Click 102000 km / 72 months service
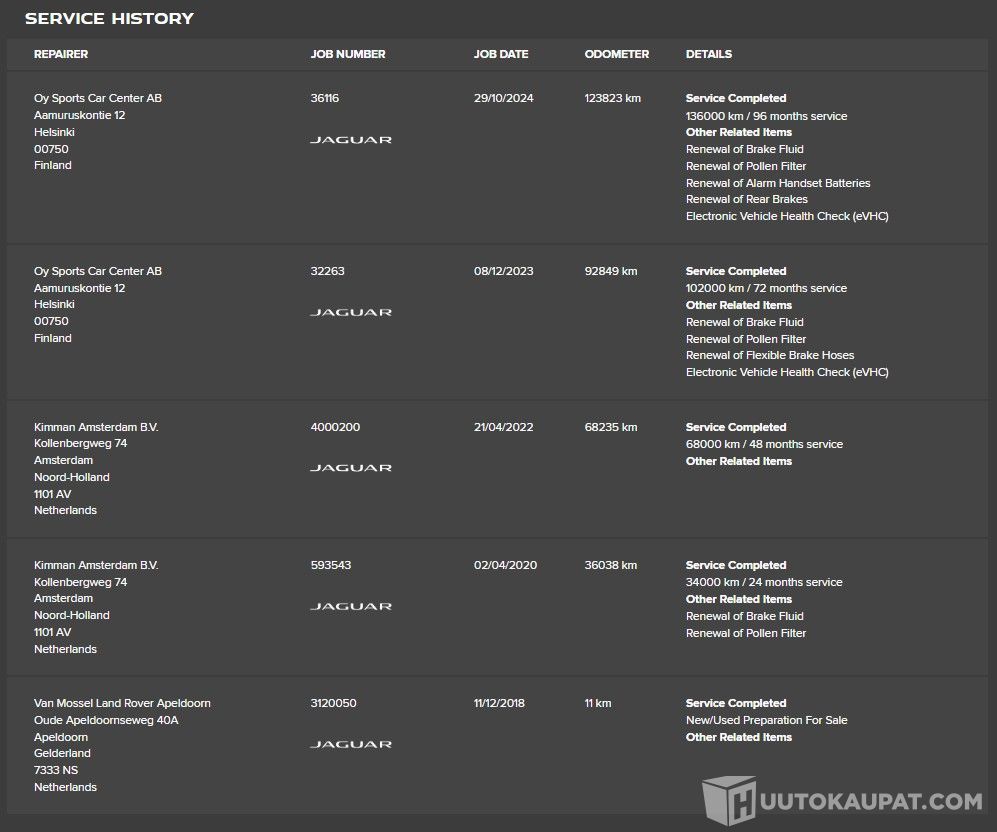 [x=766, y=288]
